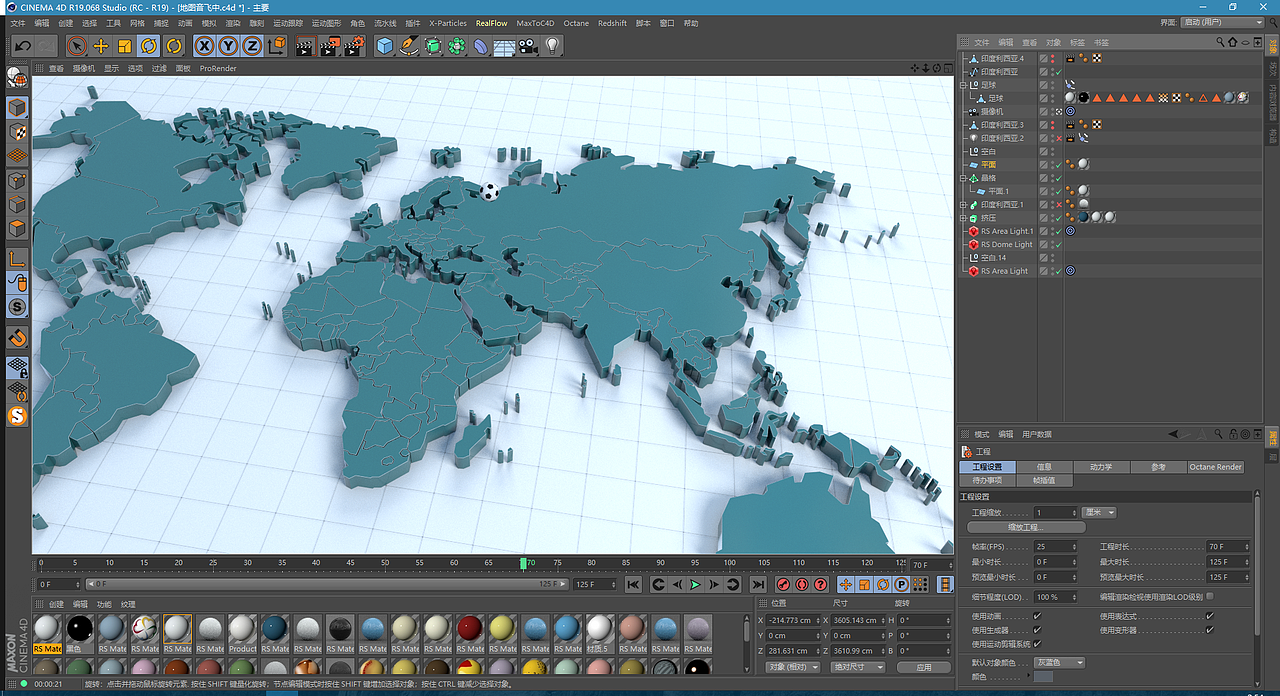Select the Live Selection arrow tool
The width and height of the screenshot is (1280, 696).
pos(77,46)
